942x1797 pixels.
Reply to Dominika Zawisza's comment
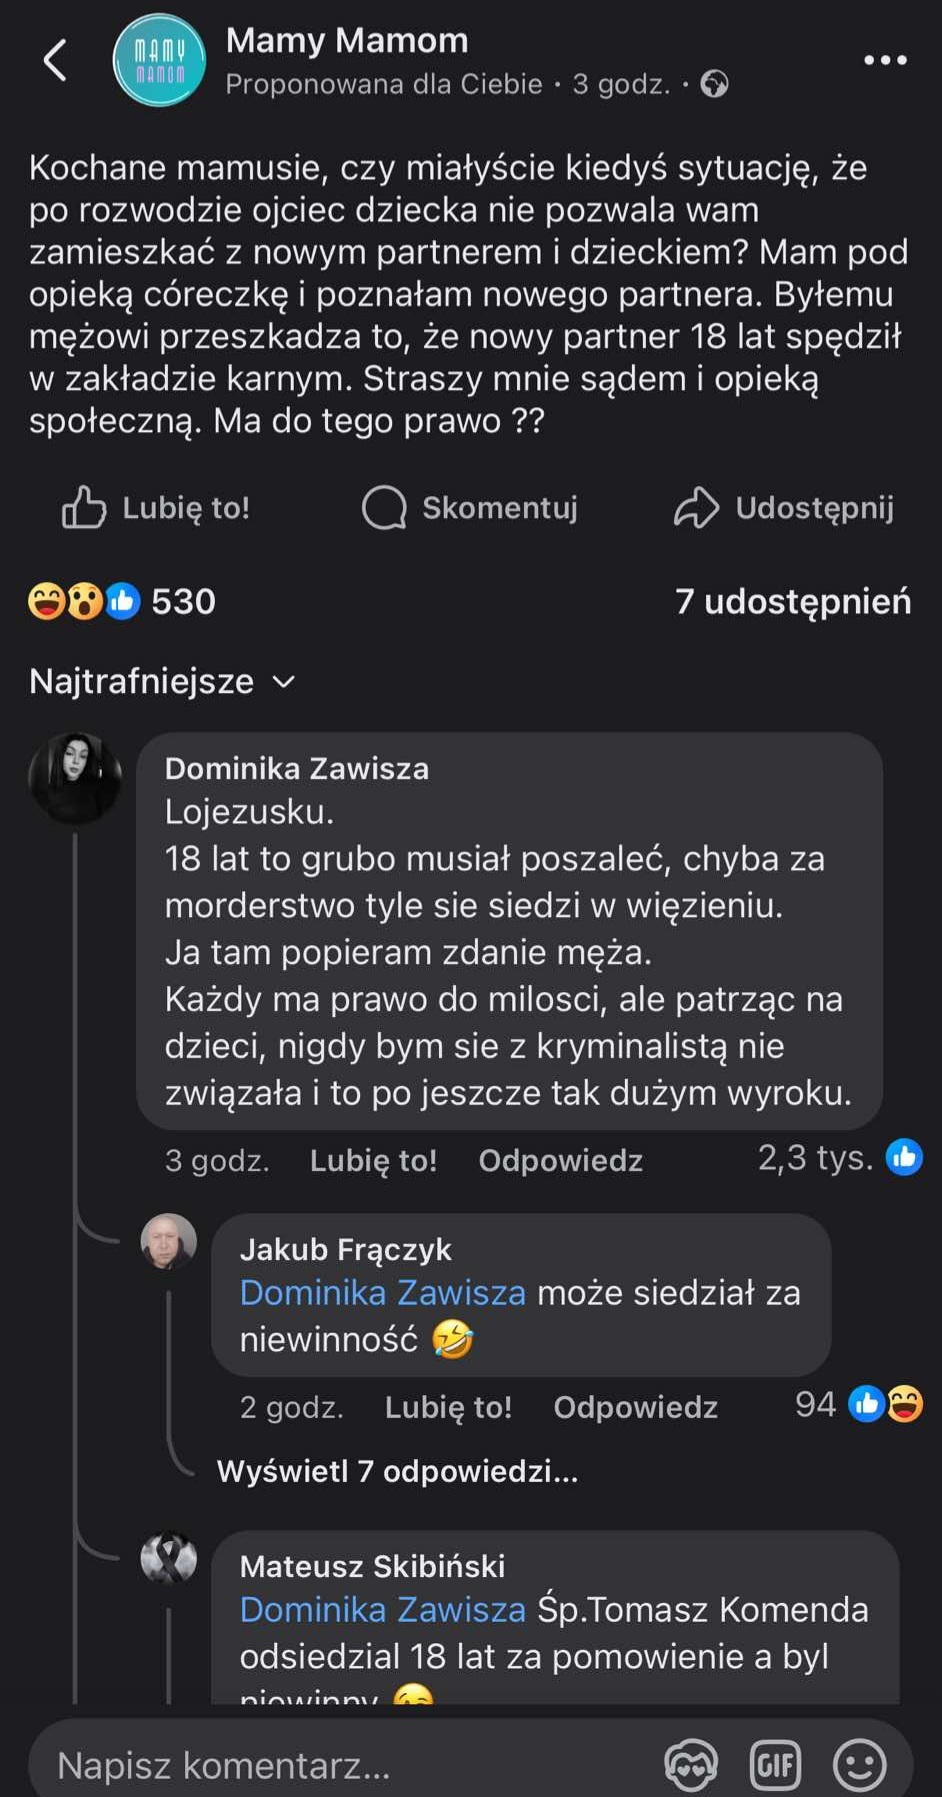point(560,1160)
